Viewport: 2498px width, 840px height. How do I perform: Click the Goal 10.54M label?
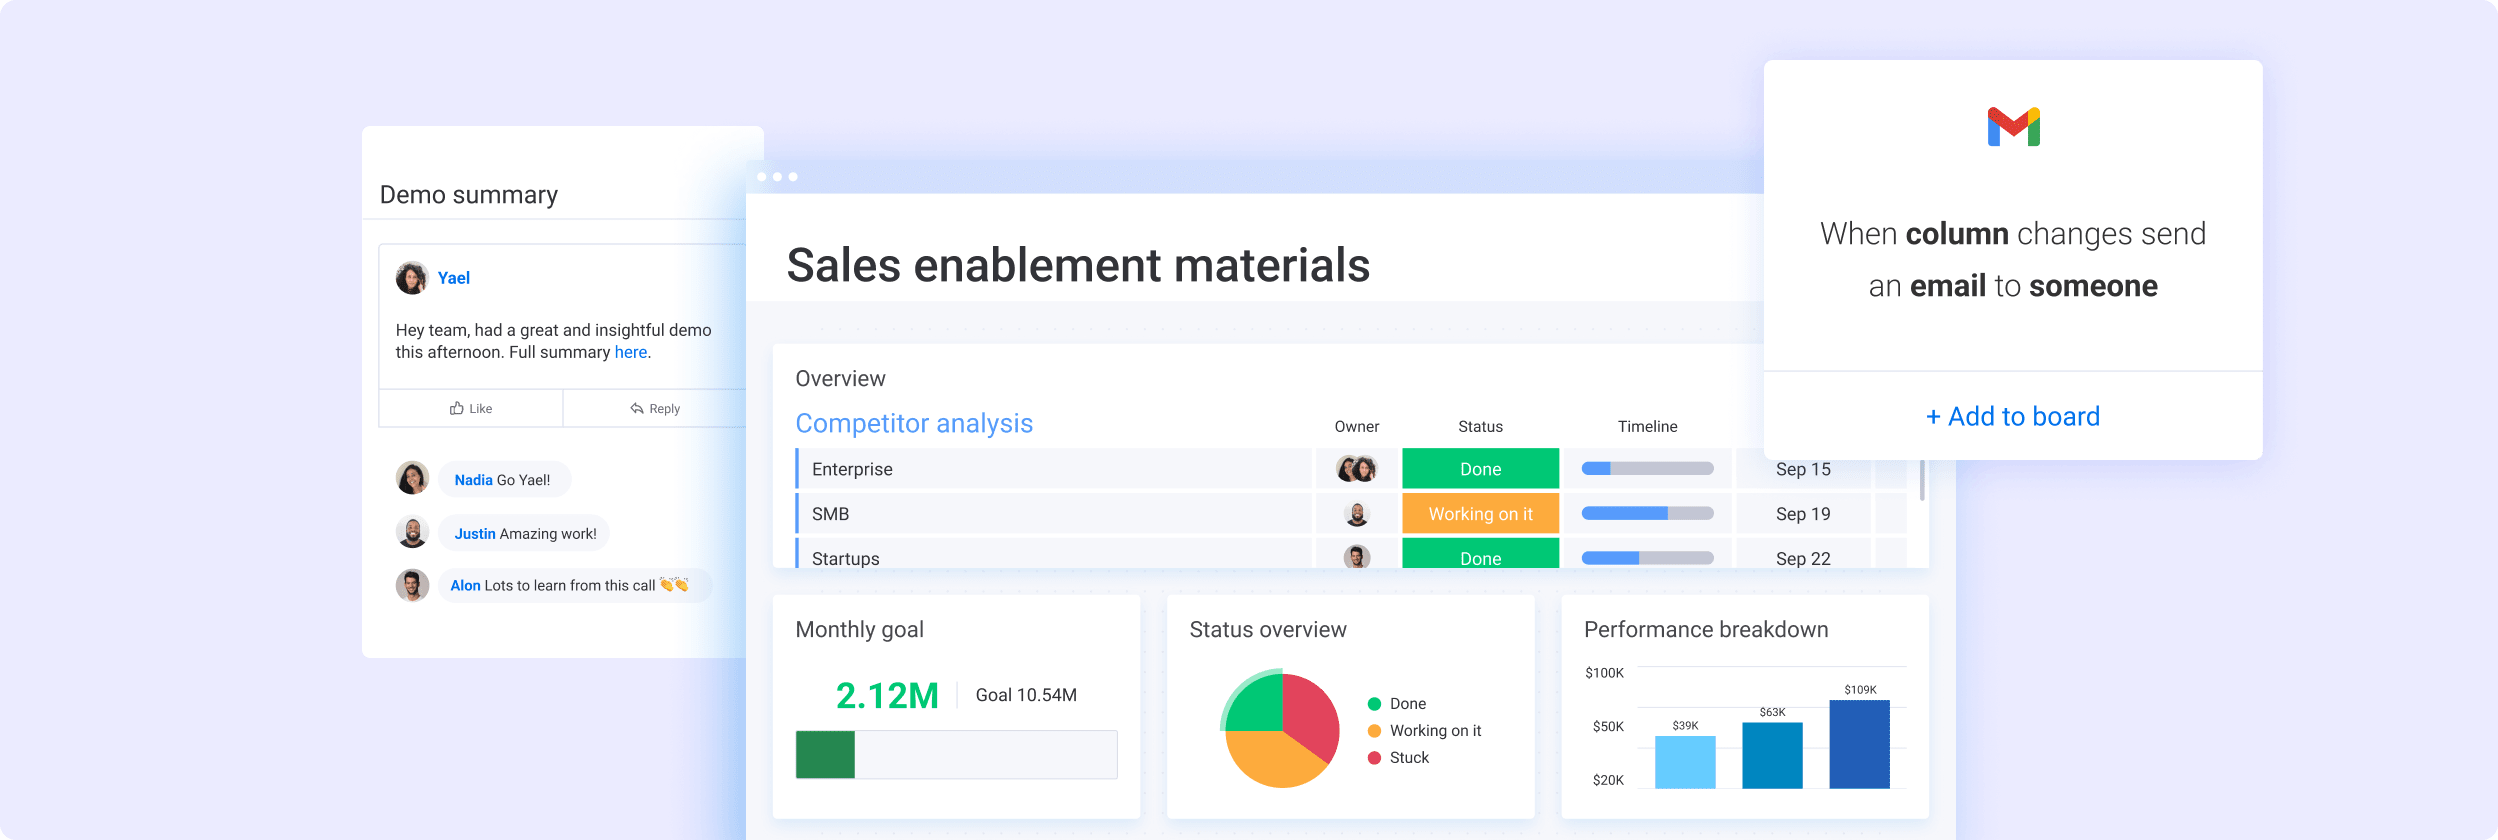[1026, 695]
